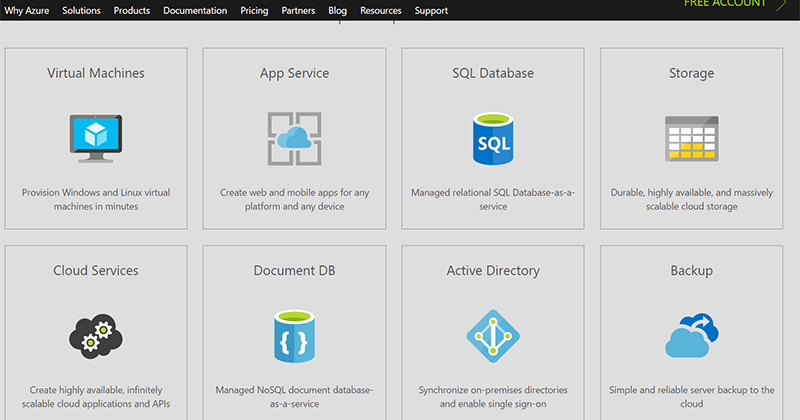The height and width of the screenshot is (420, 800).
Task: Select the Active Directory heading
Action: [493, 271]
